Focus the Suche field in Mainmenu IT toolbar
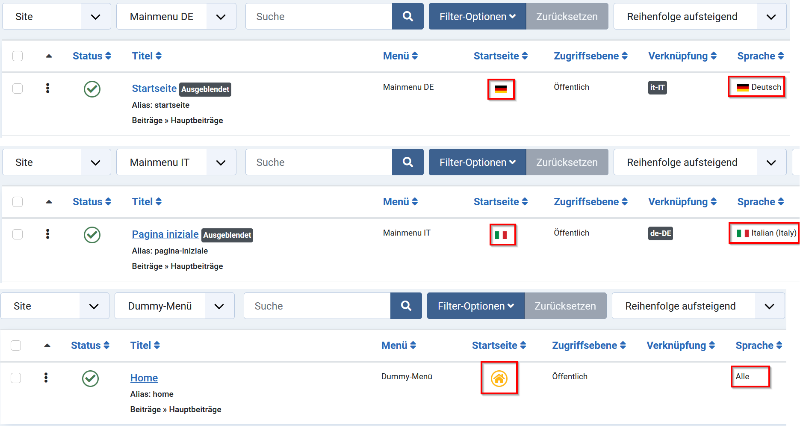This screenshot has width=800, height=428. tap(319, 163)
